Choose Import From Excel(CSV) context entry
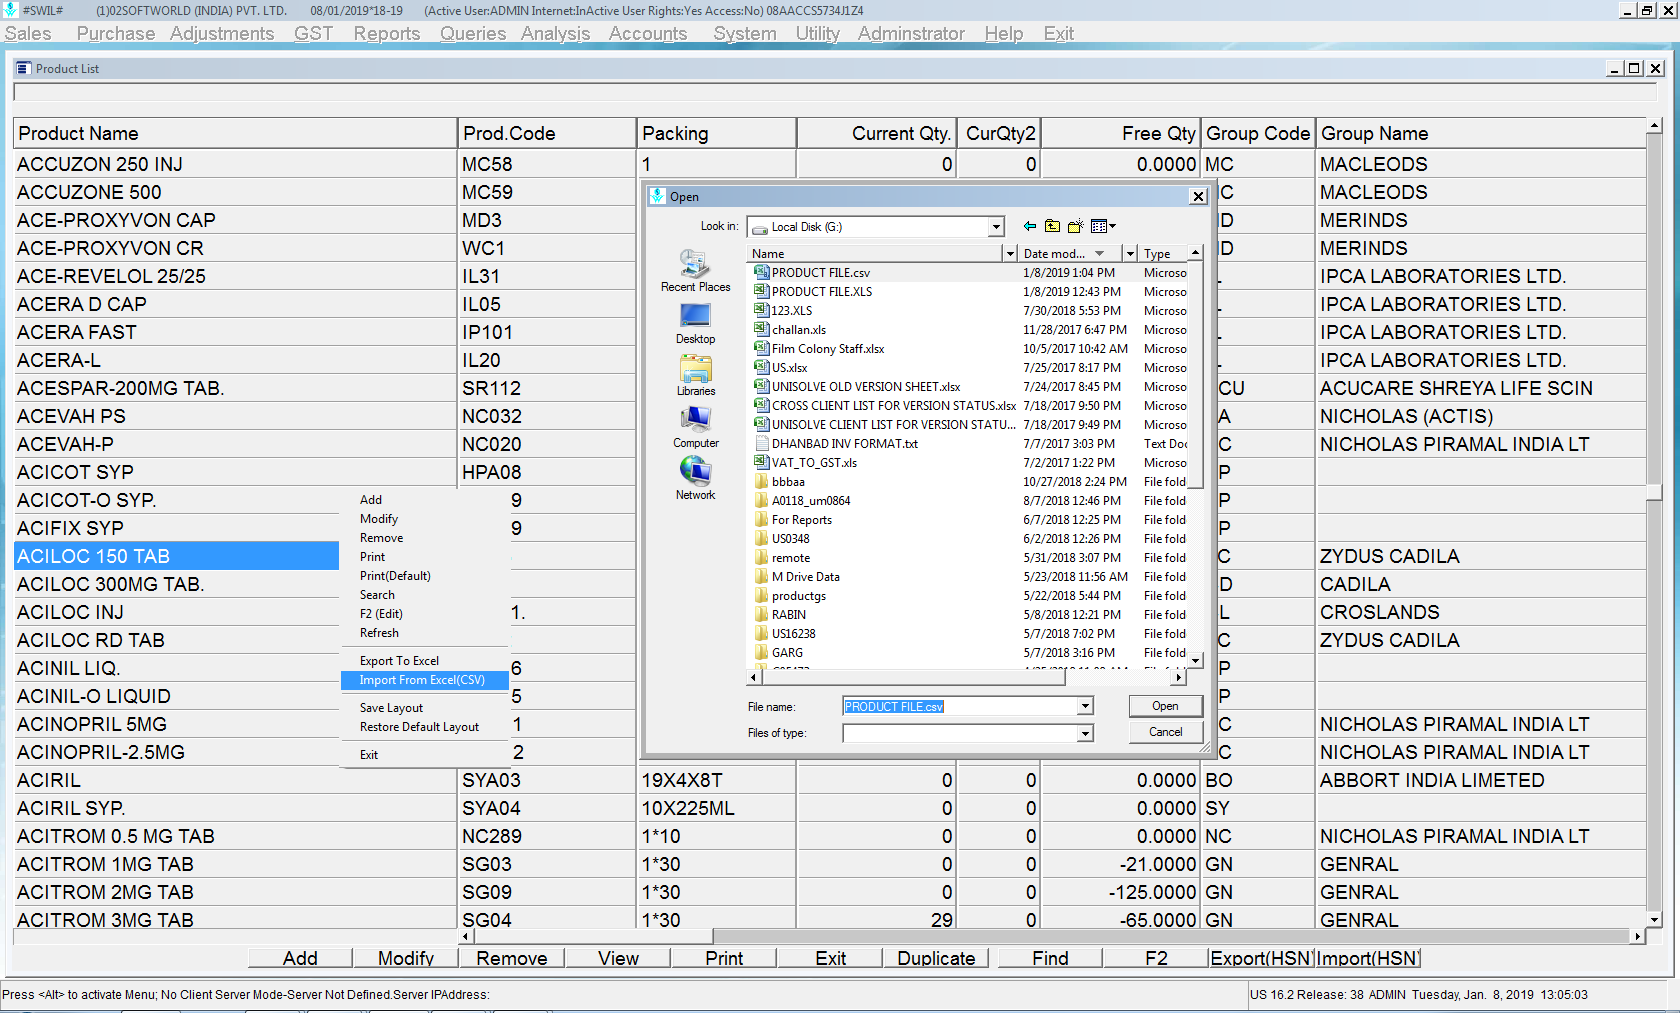Screen dimensions: 1680x1013 (424, 680)
